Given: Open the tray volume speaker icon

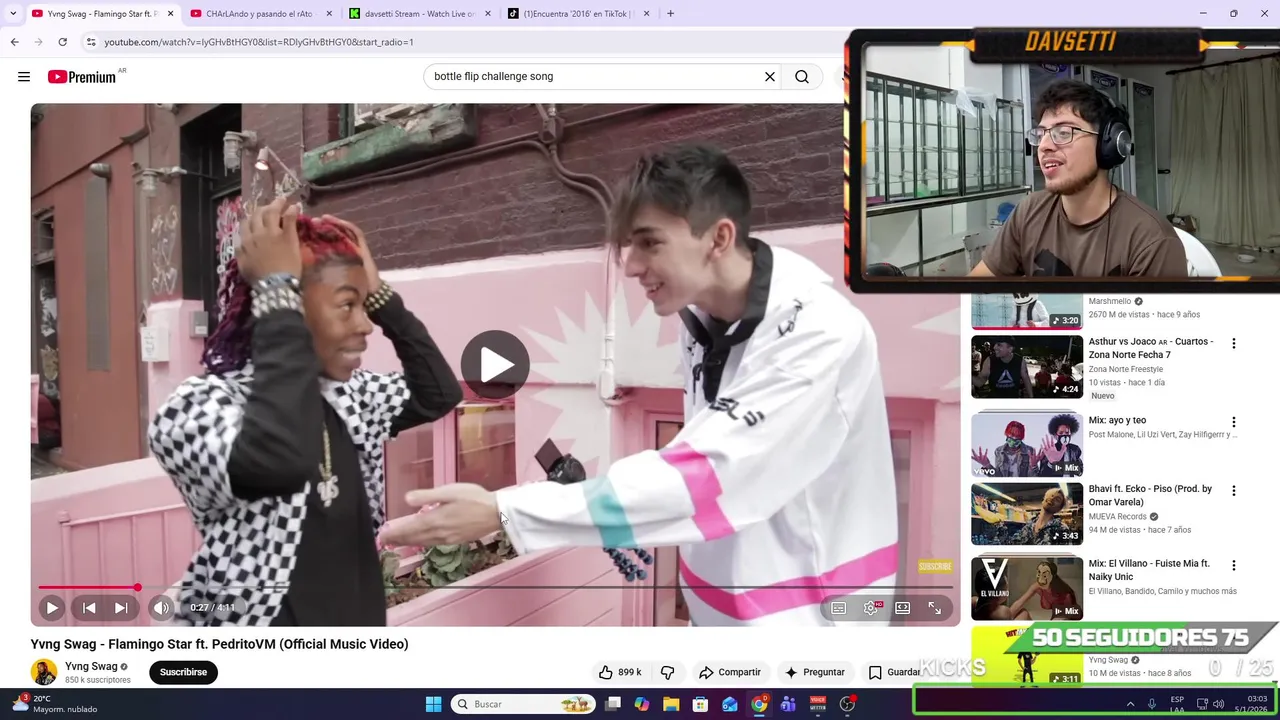Looking at the screenshot, I should [x=1218, y=704].
